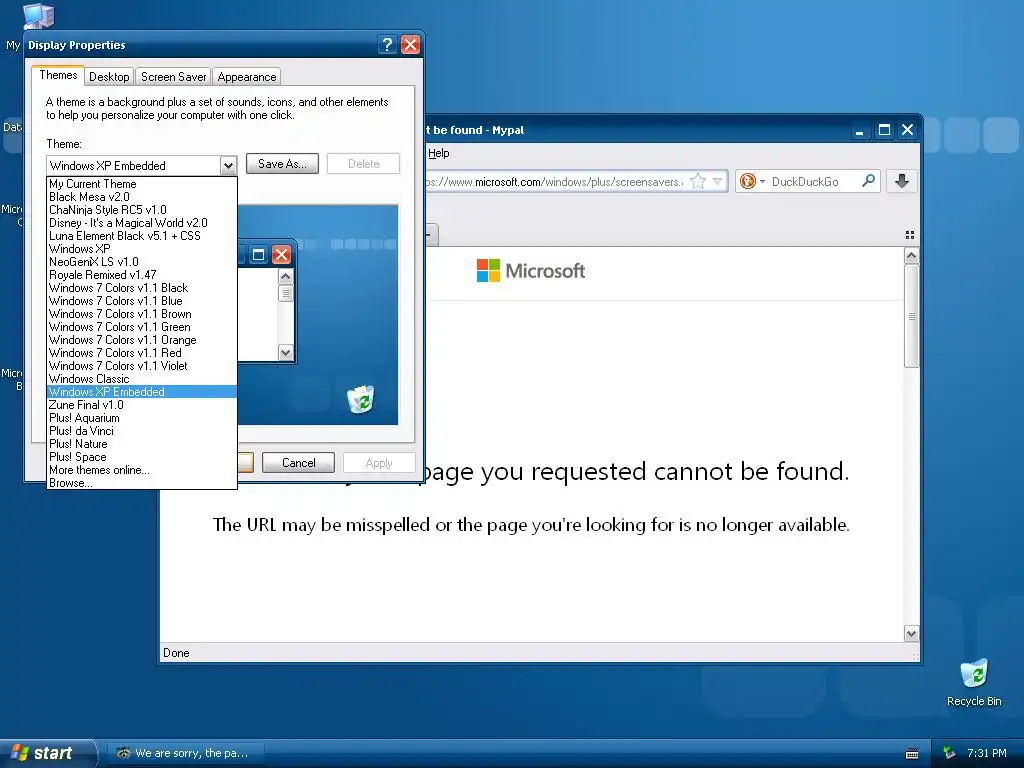Click the Mypal vertical scrollbar thumb
The width and height of the screenshot is (1024, 768).
pyautogui.click(x=912, y=316)
